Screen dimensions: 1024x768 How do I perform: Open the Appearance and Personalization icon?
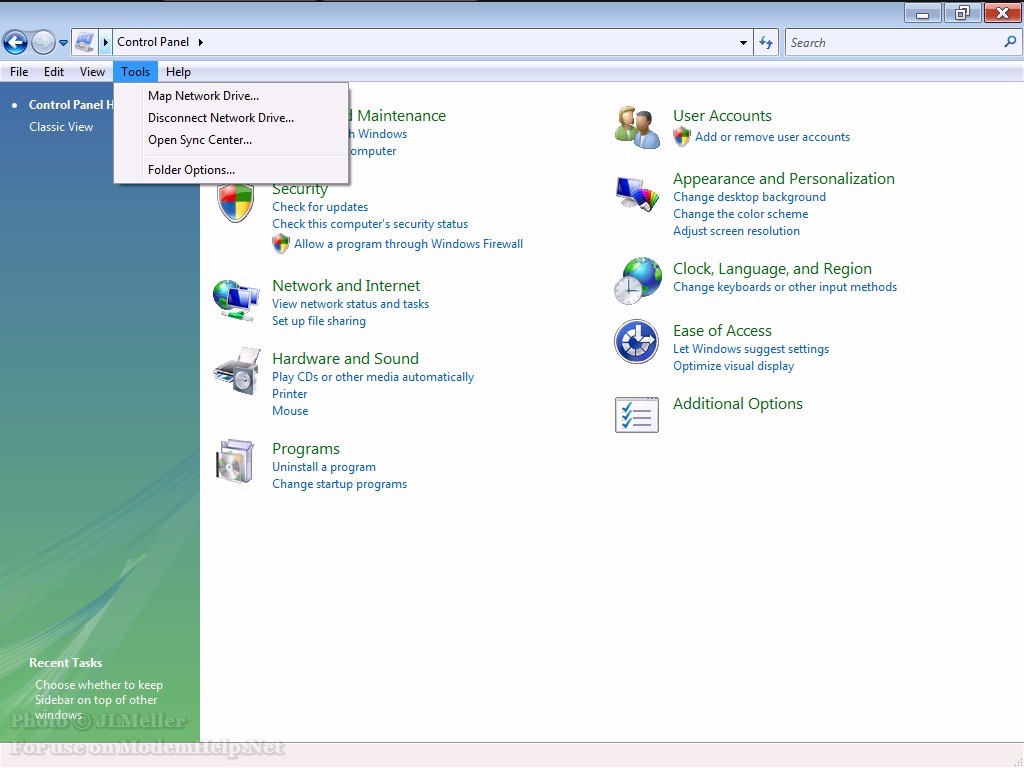pos(637,194)
